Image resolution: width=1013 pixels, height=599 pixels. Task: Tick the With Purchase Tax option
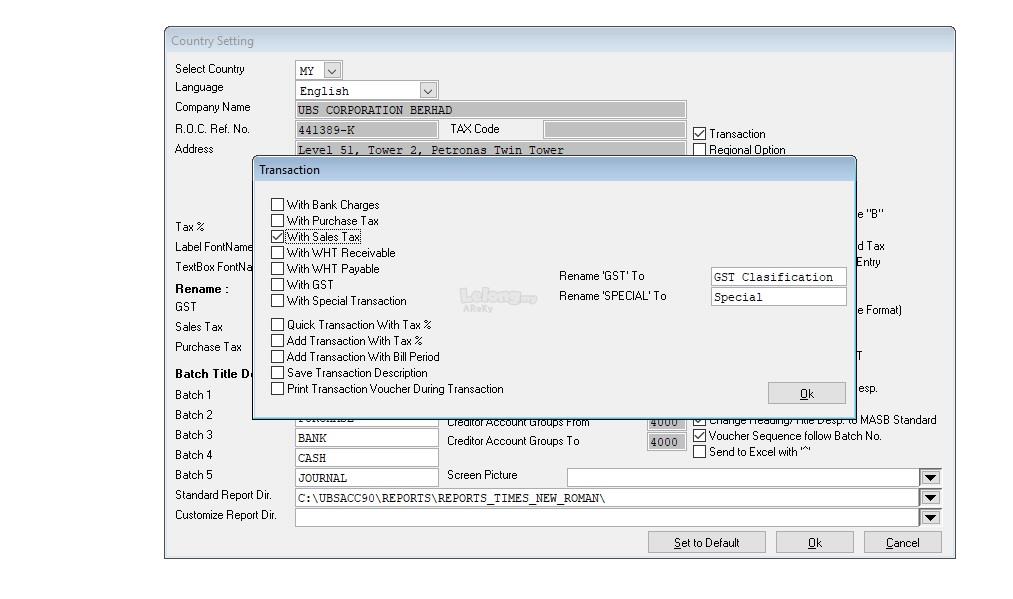tap(277, 221)
